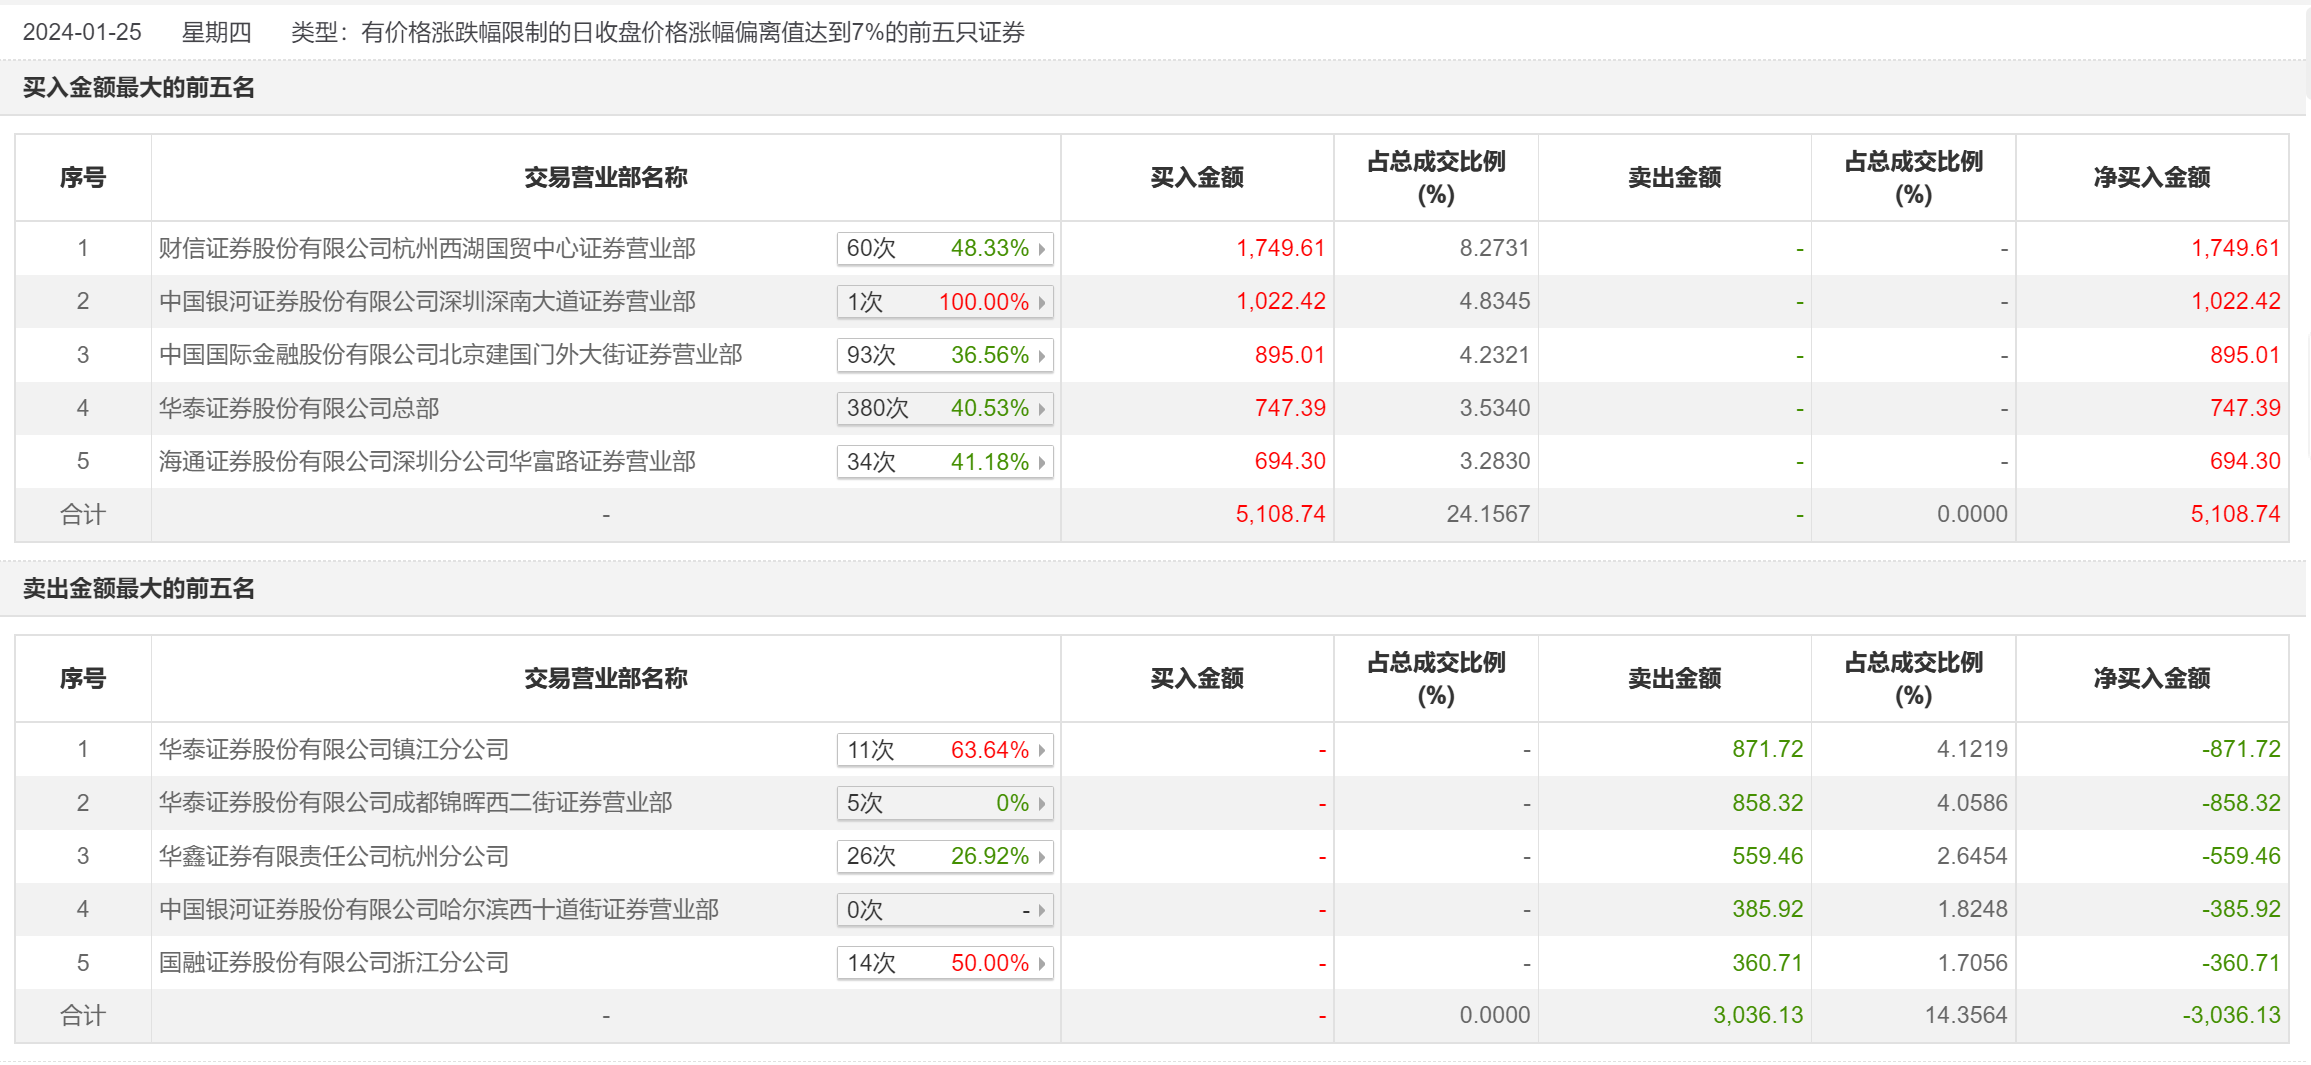This screenshot has width=2311, height=1065.
Task: Expand the 34次 41.18% stats box
Action: point(945,462)
